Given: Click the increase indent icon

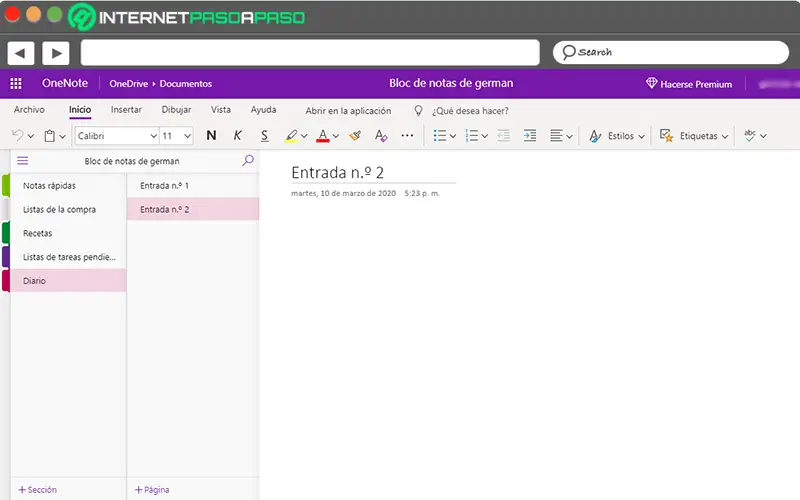Looking at the screenshot, I should [x=530, y=136].
